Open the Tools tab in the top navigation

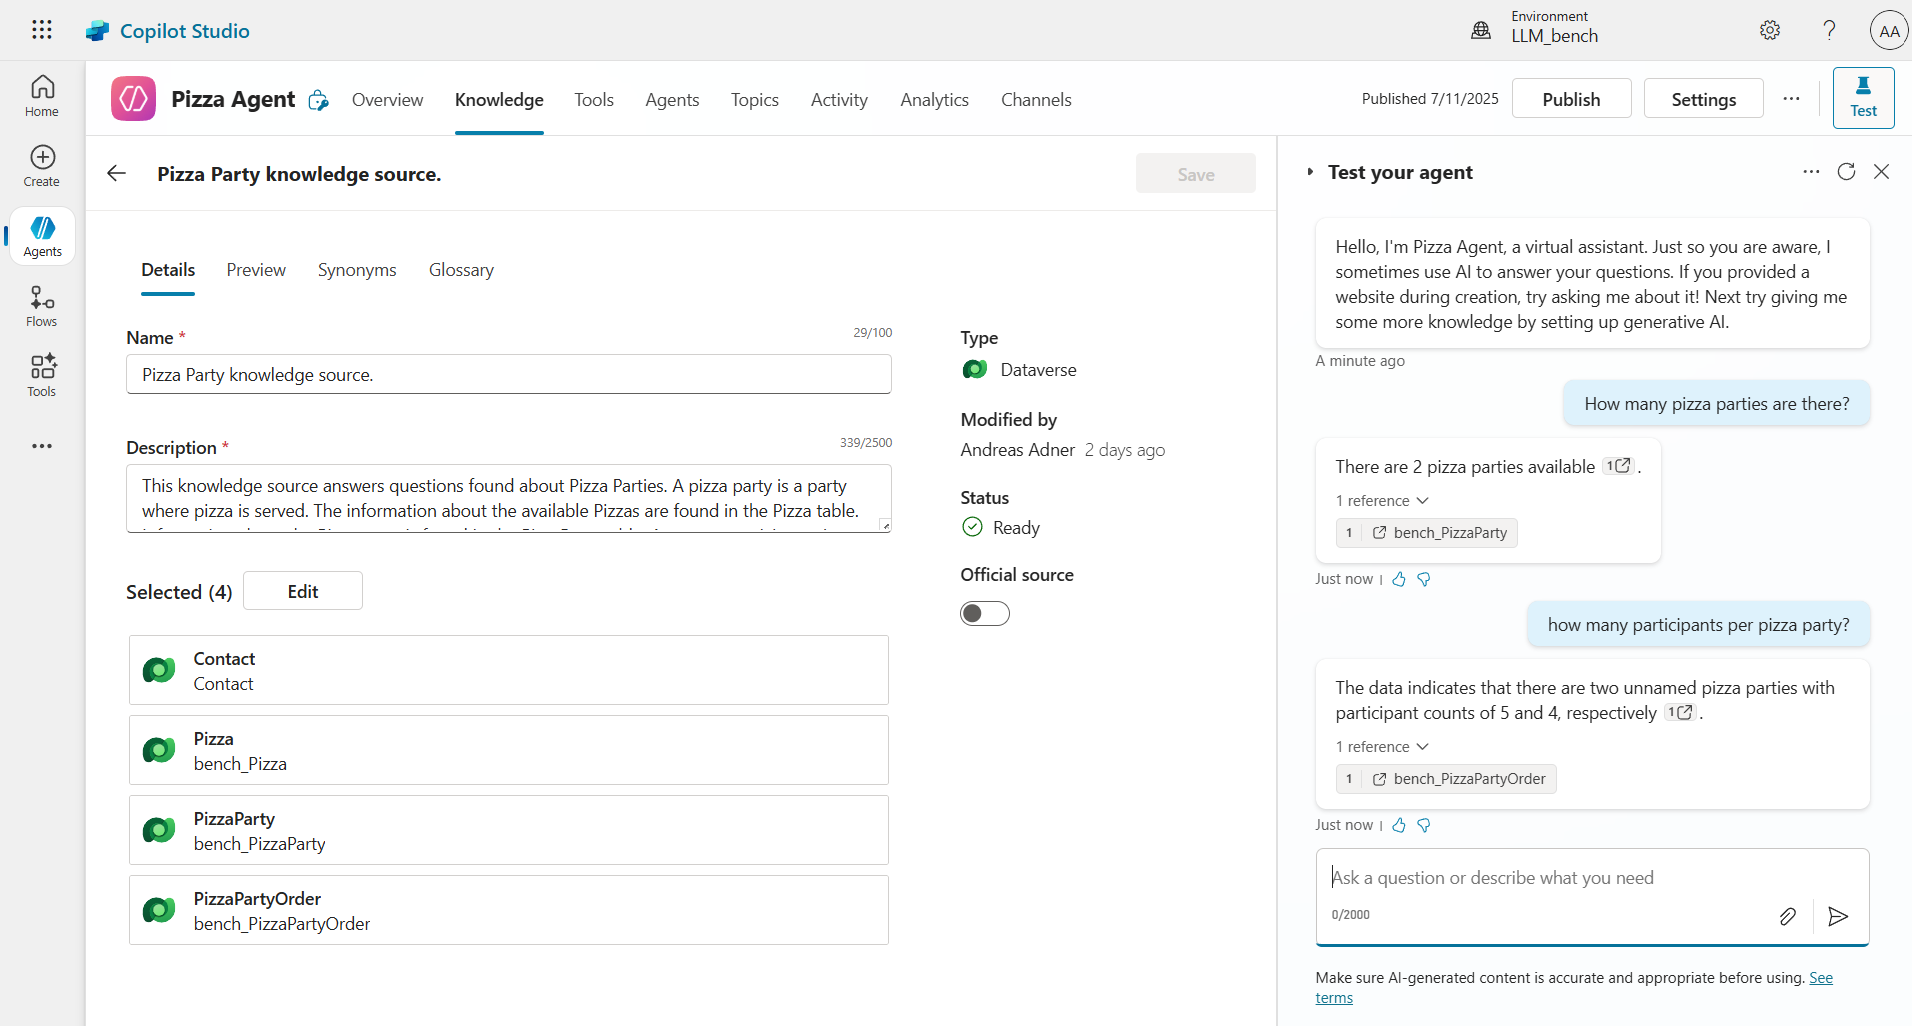coord(594,99)
